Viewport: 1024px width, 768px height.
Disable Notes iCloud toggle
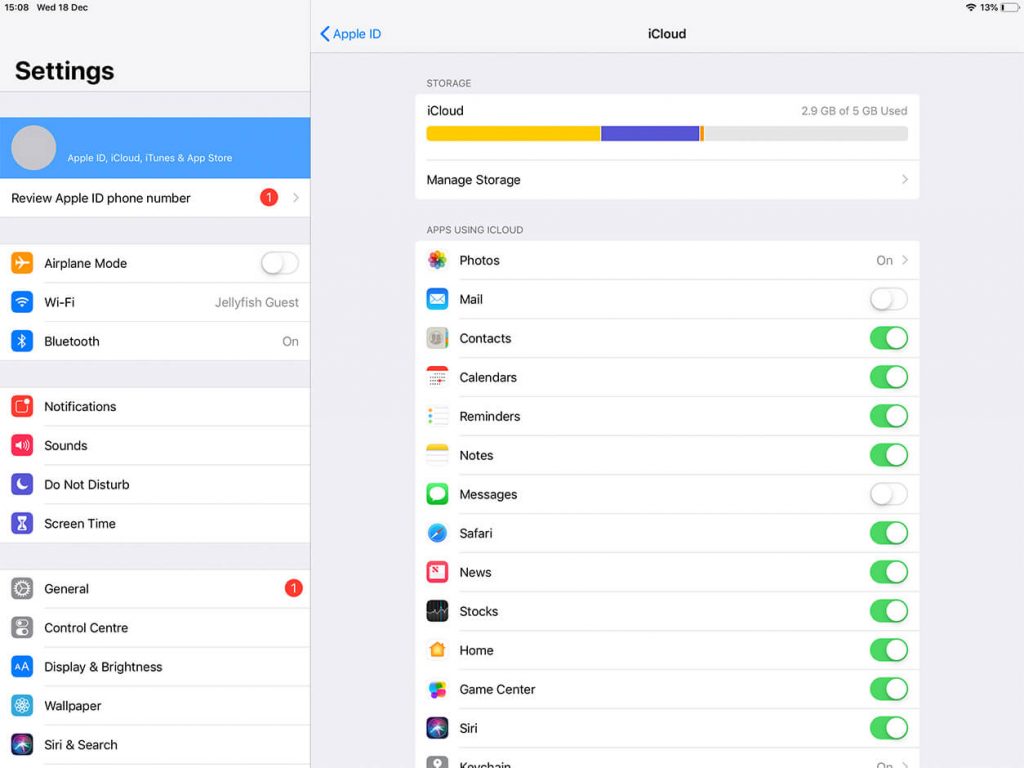click(x=889, y=455)
